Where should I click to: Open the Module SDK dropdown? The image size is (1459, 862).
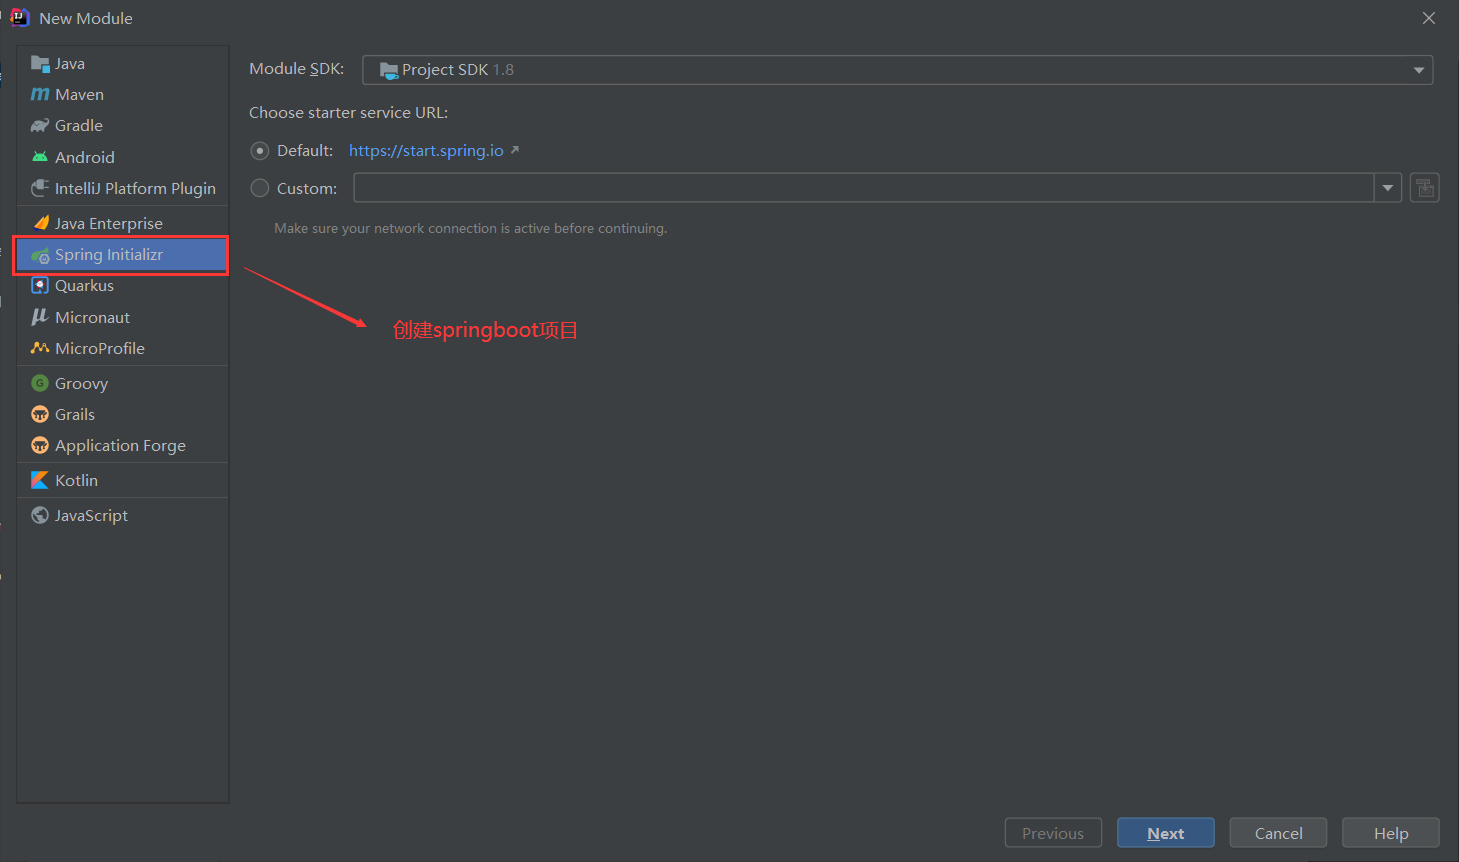(1418, 68)
